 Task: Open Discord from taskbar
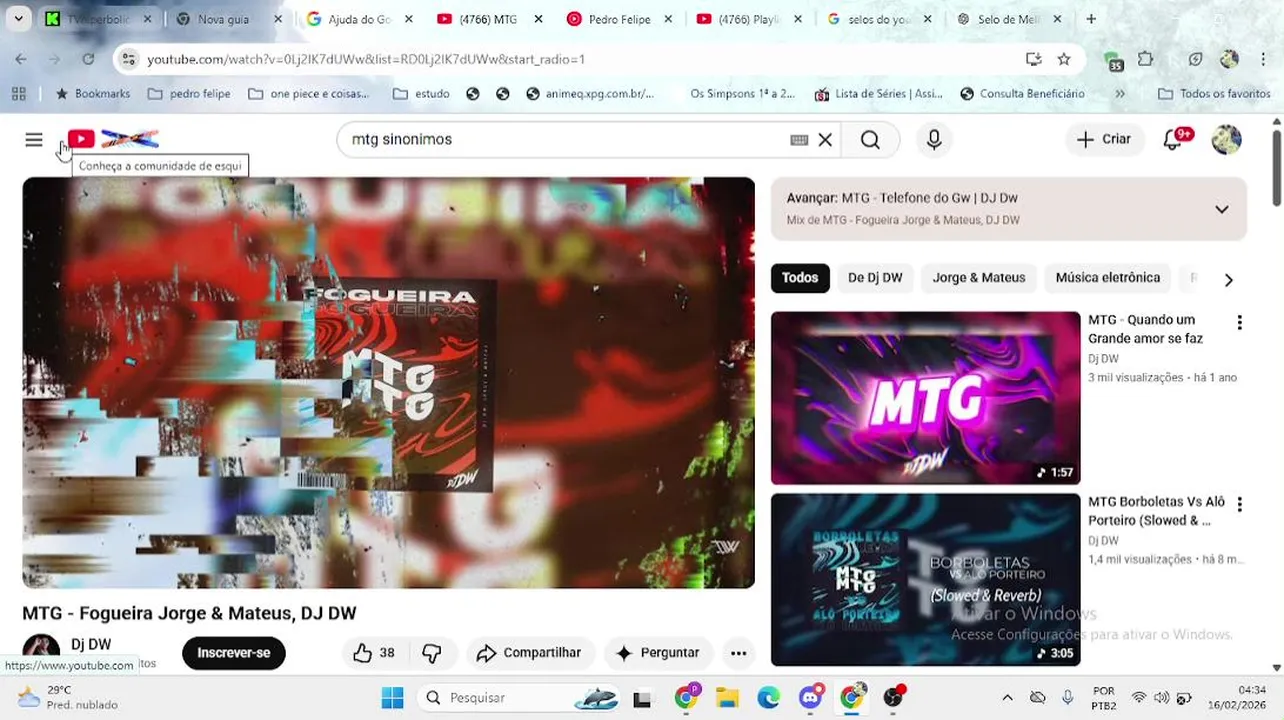[811, 697]
